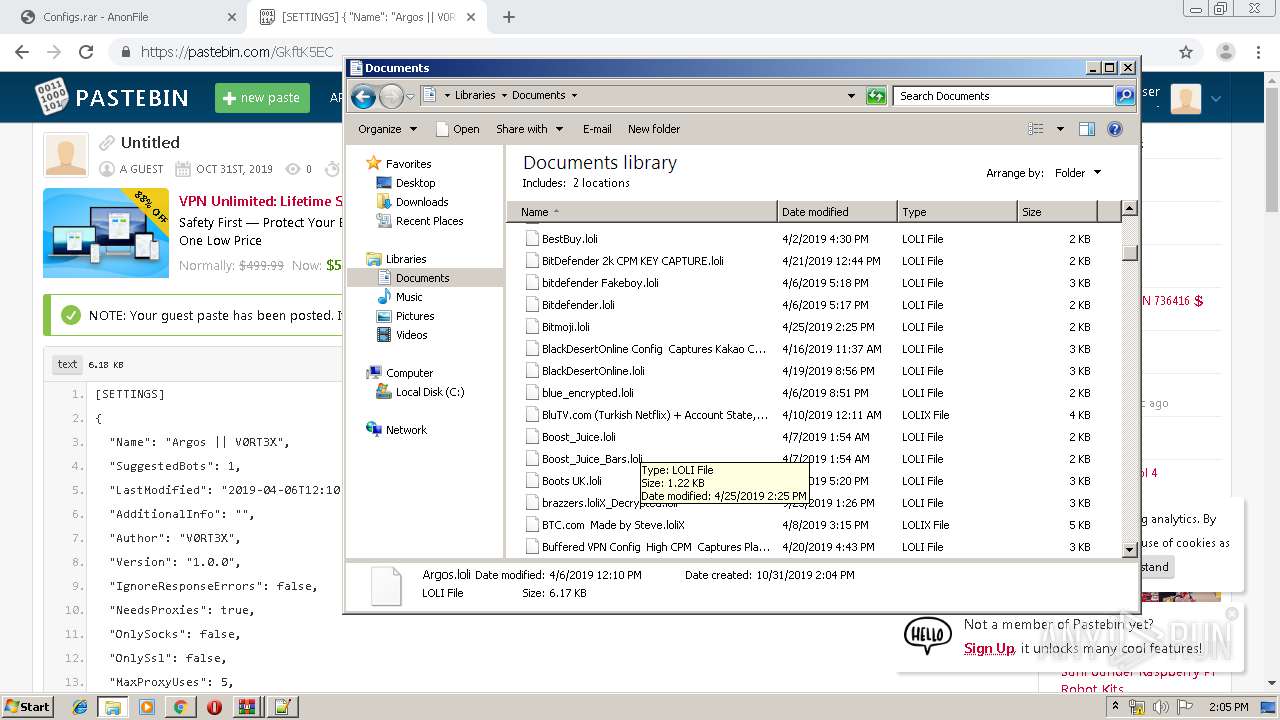The height and width of the screenshot is (720, 1280).
Task: Focus the Search Documents field
Action: click(1003, 96)
